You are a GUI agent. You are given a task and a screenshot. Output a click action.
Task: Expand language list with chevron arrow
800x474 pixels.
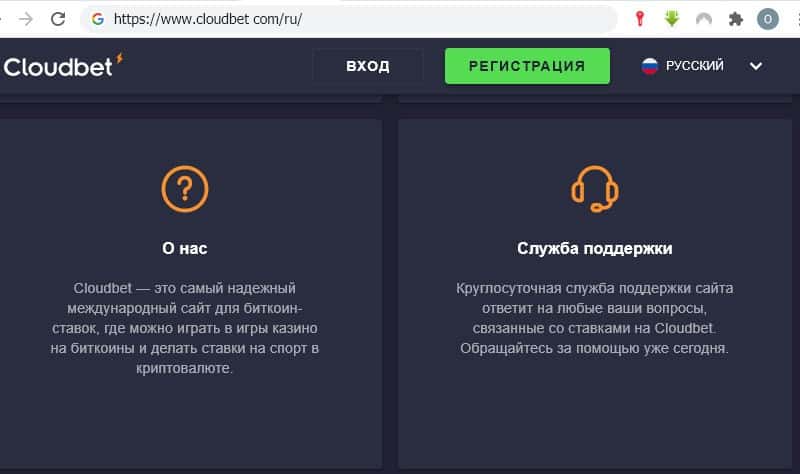[756, 66]
